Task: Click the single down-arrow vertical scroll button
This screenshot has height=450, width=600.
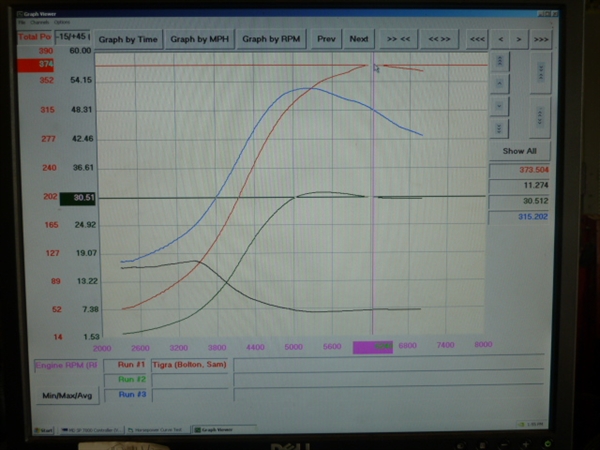Action: coord(499,106)
